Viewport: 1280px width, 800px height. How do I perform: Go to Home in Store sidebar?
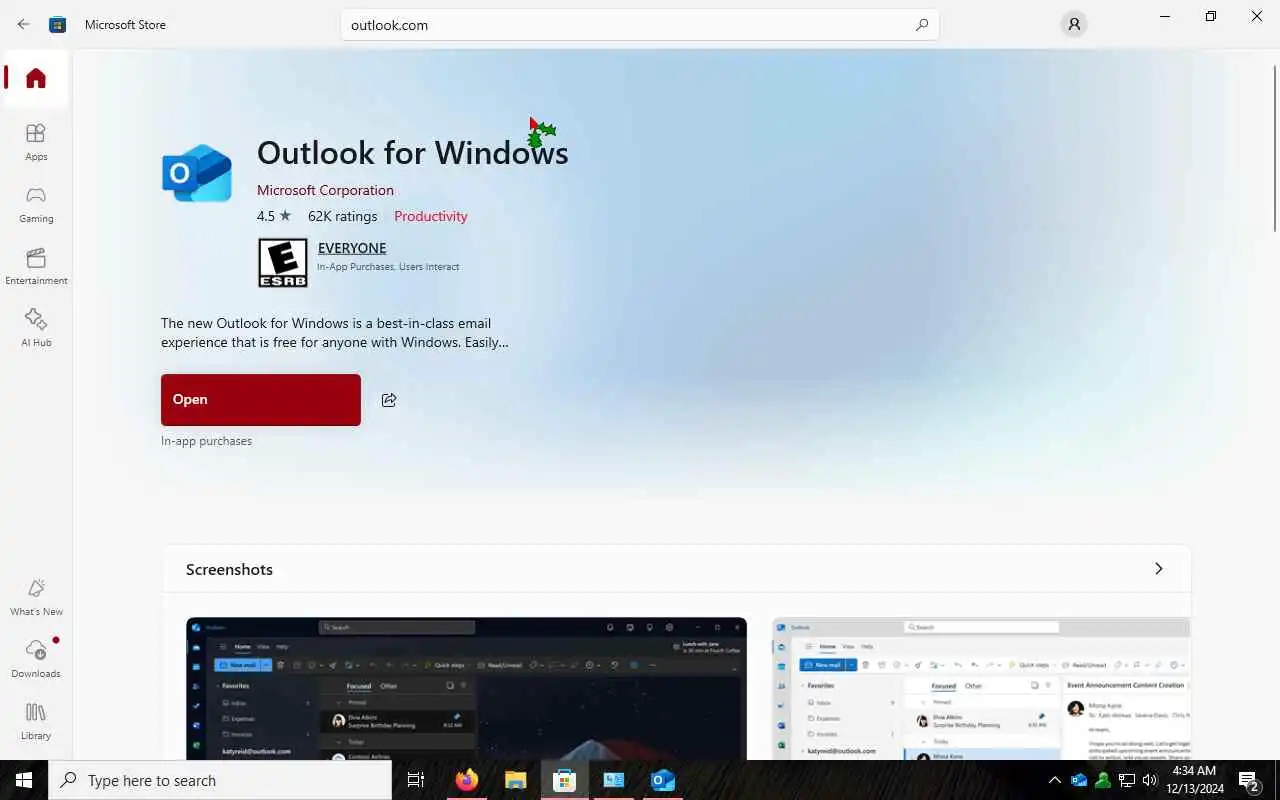[x=36, y=78]
